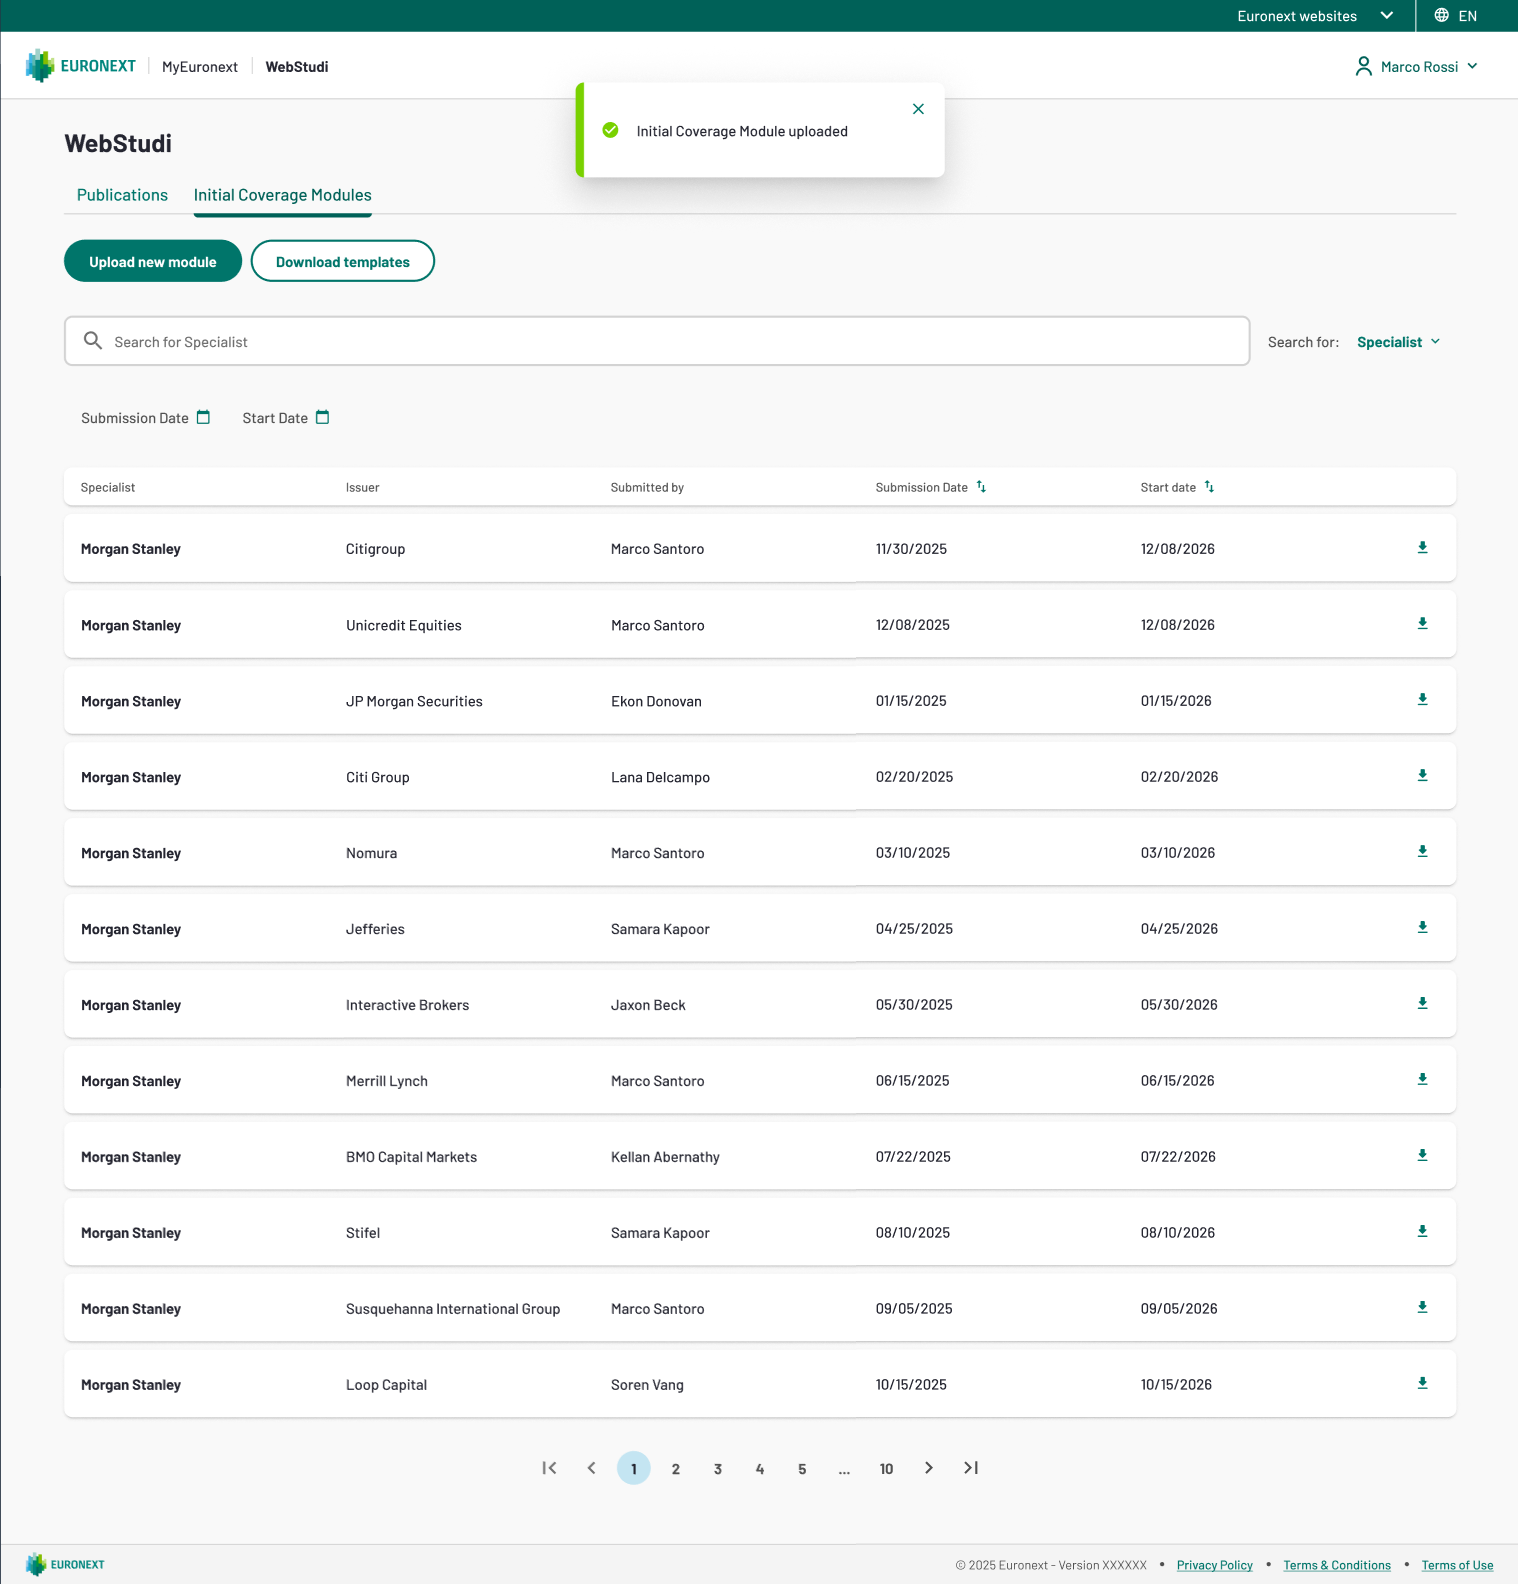Go to results page 5
The height and width of the screenshot is (1584, 1518).
(x=802, y=1468)
